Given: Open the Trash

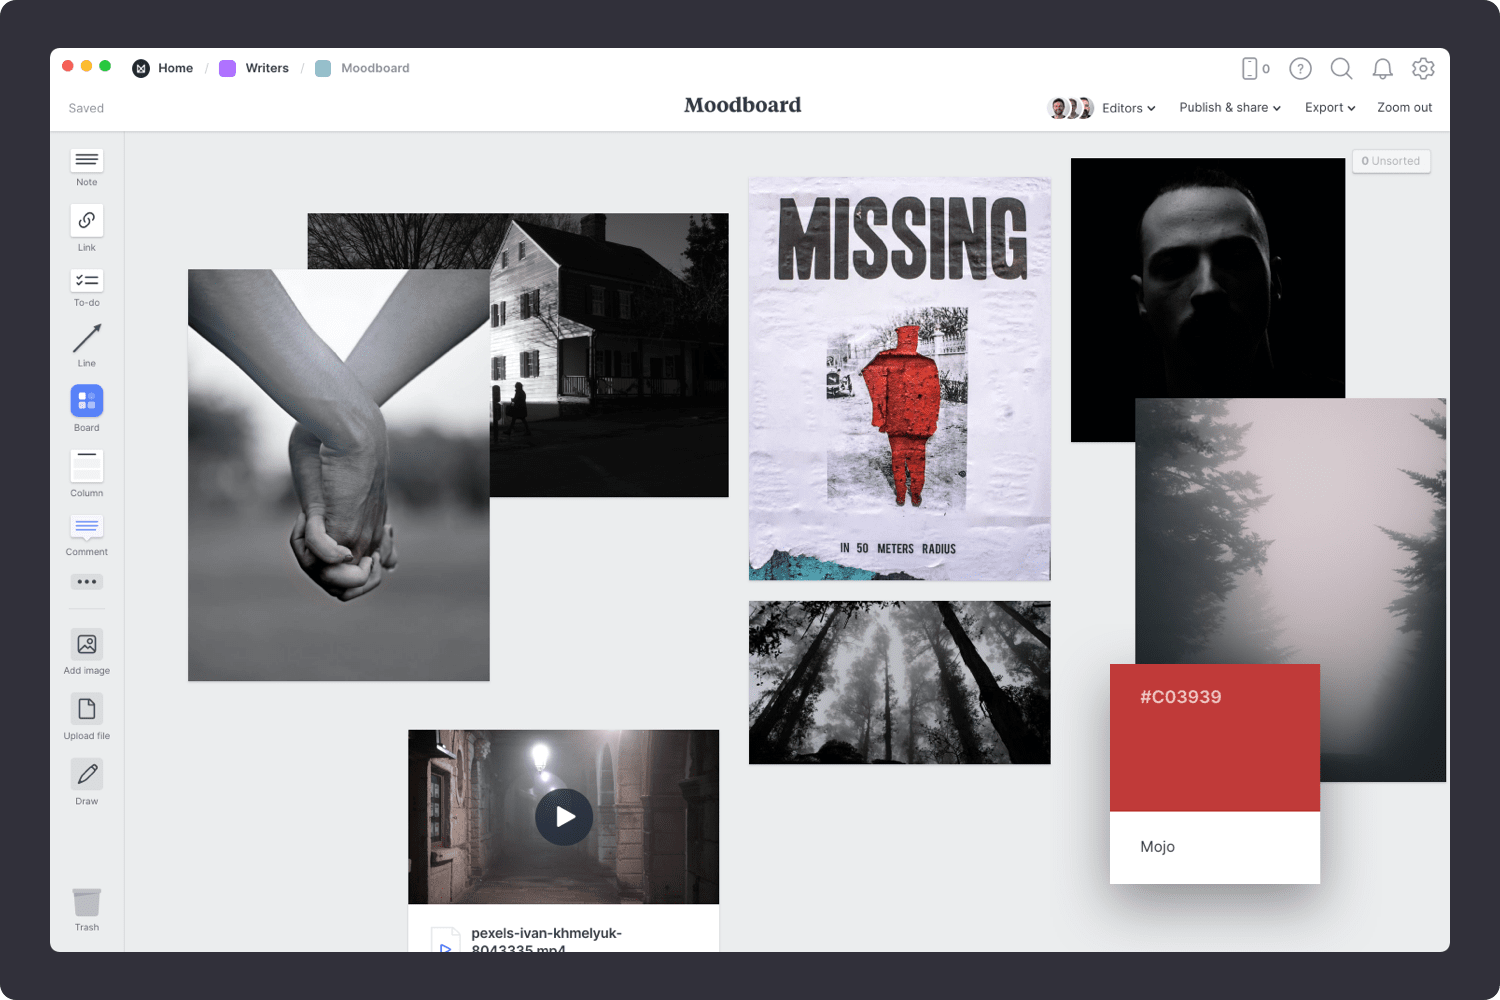Looking at the screenshot, I should click(86, 901).
